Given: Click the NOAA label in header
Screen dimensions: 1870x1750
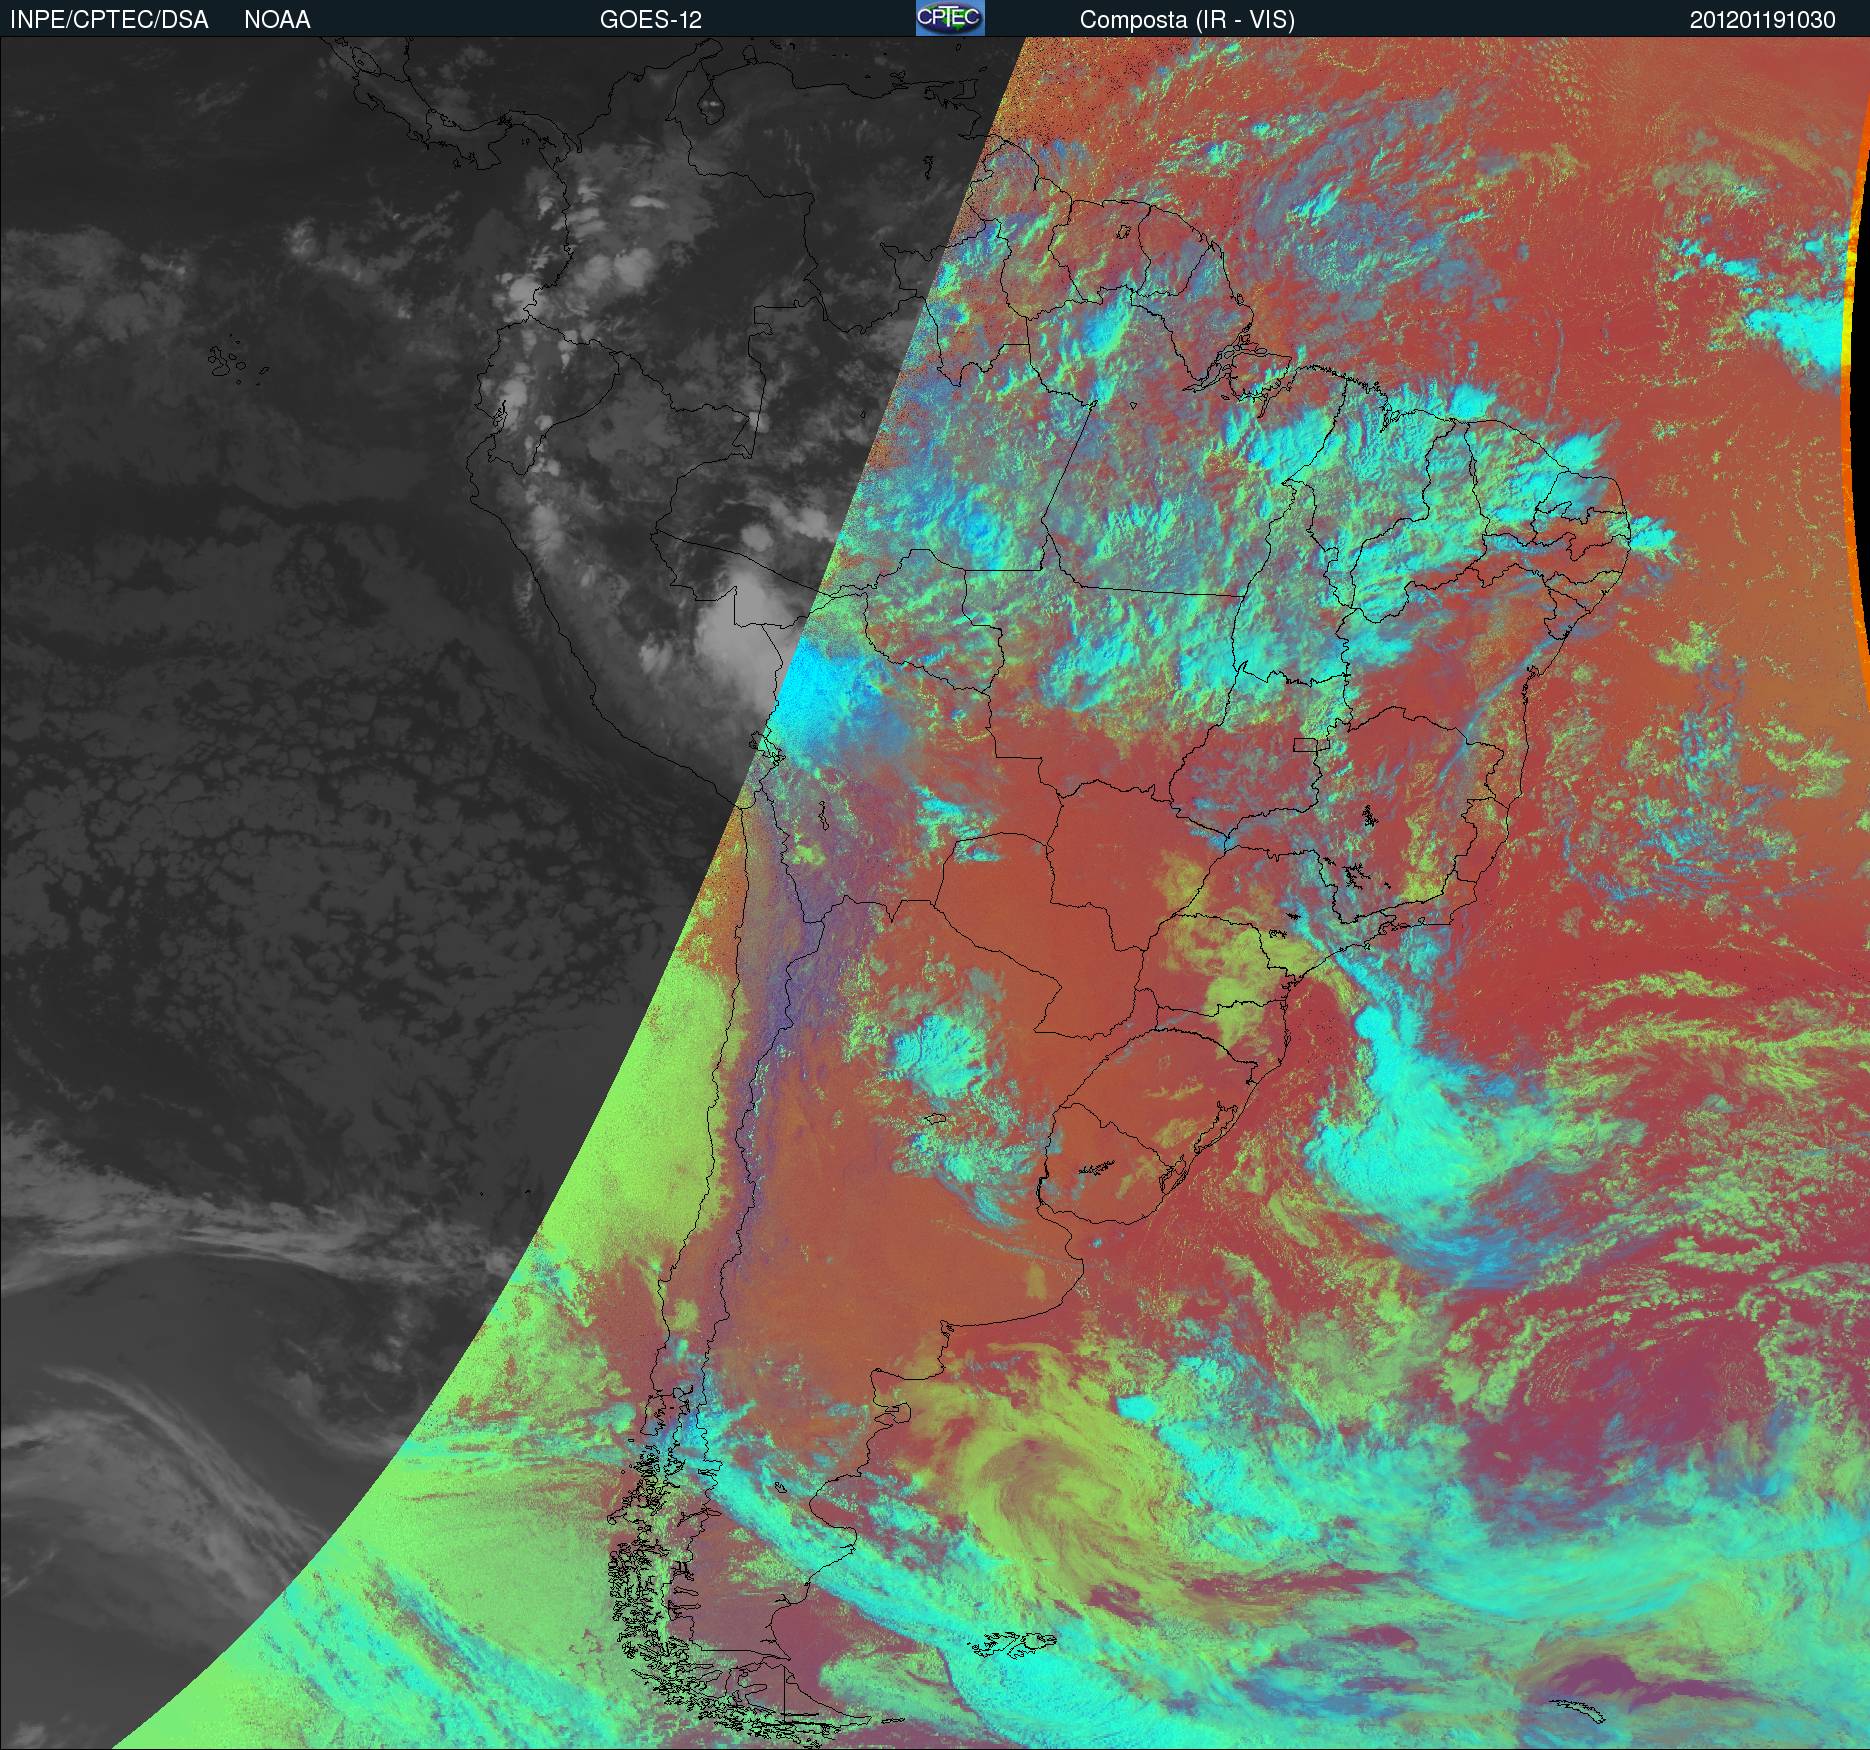Looking at the screenshot, I should coord(277,20).
